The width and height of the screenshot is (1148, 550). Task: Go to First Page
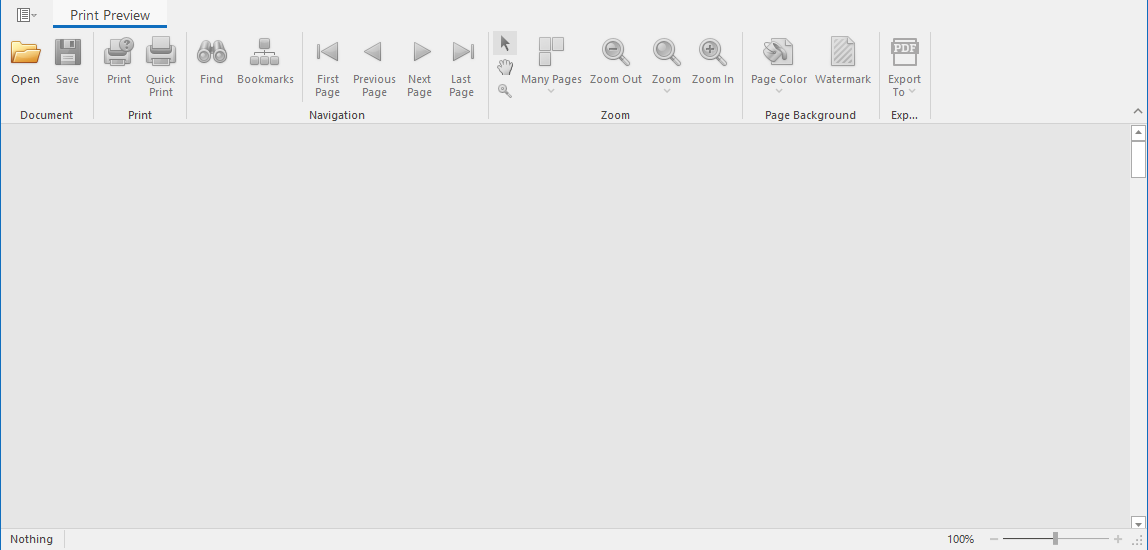click(328, 52)
